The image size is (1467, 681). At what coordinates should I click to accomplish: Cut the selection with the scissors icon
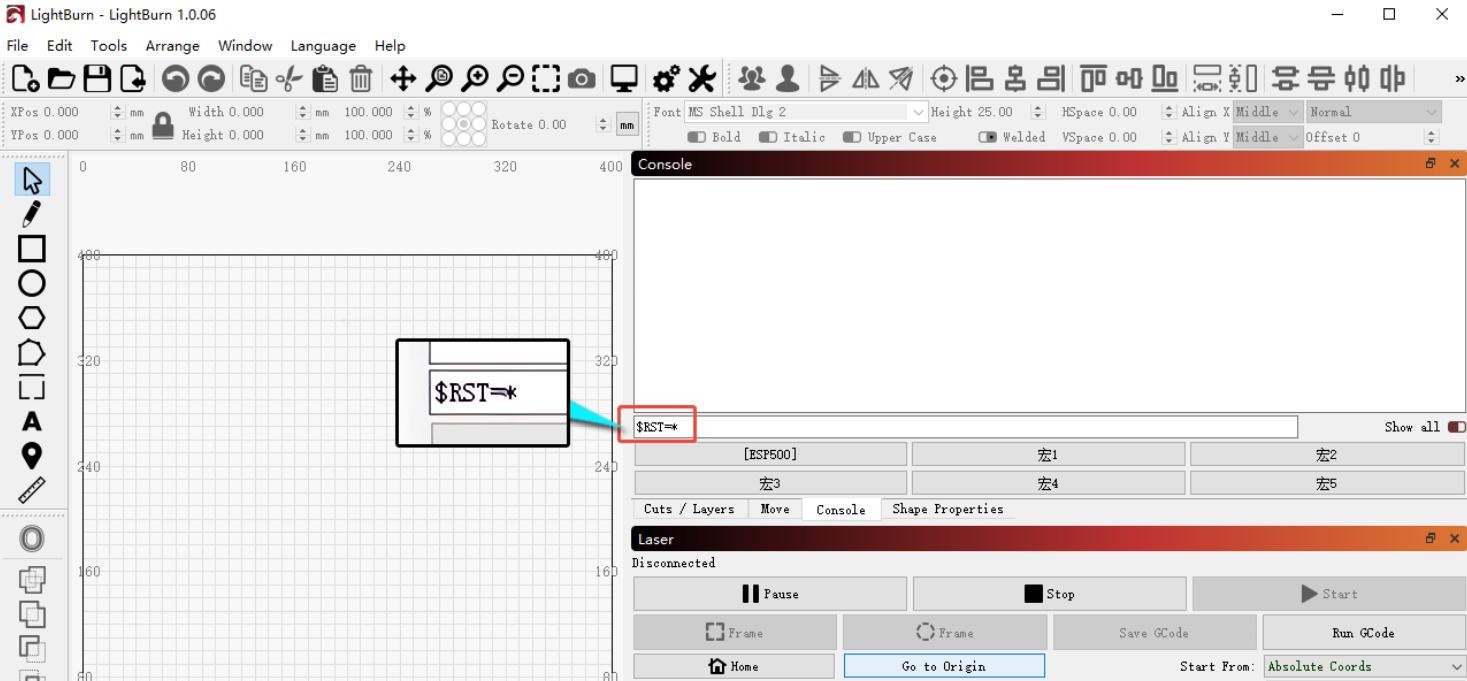tap(289, 78)
